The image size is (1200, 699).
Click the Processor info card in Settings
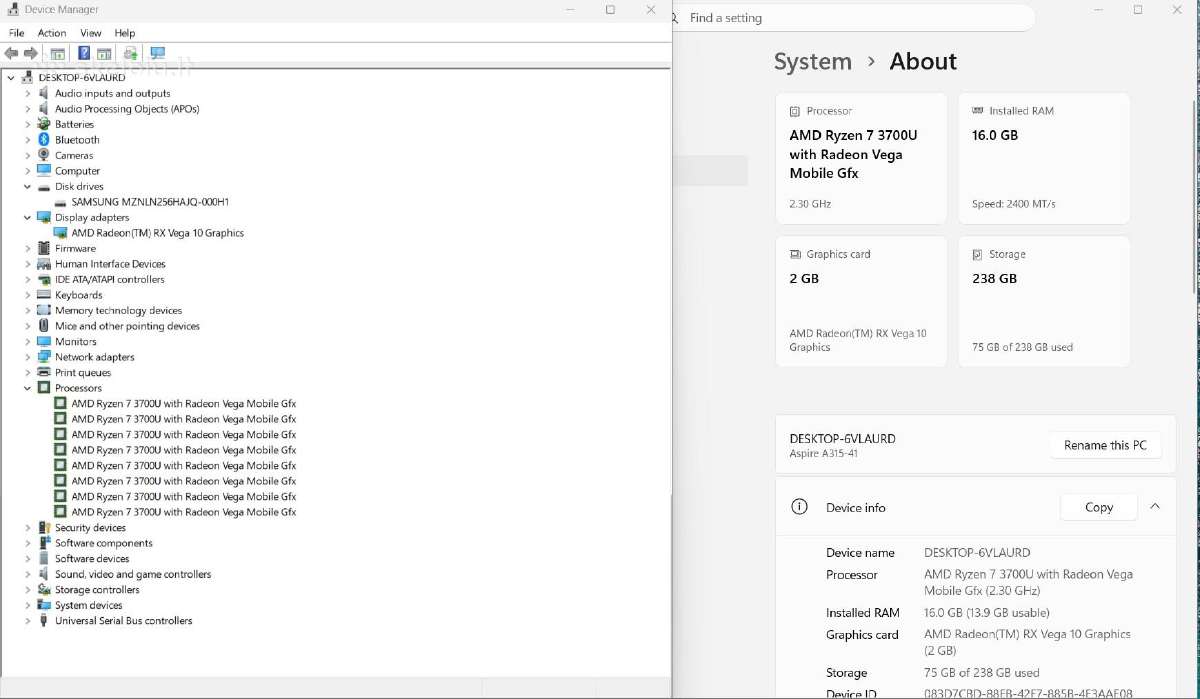(861, 158)
